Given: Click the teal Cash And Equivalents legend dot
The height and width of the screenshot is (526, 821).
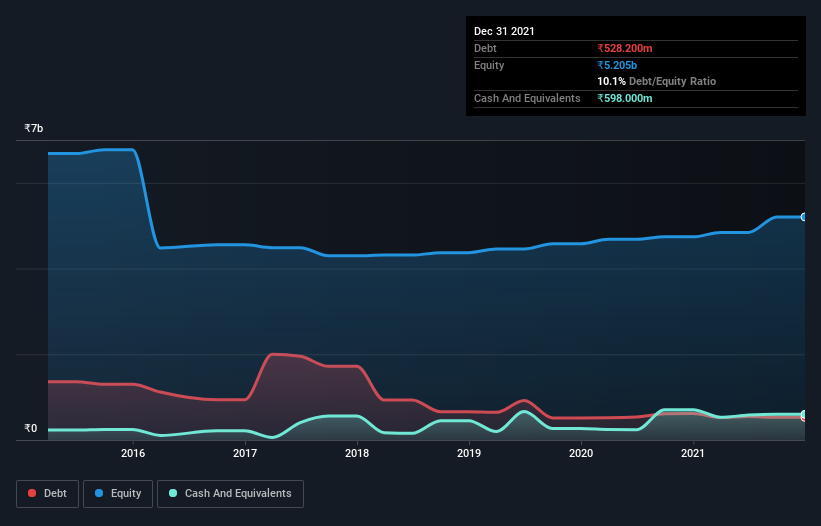Looking at the screenshot, I should [173, 493].
